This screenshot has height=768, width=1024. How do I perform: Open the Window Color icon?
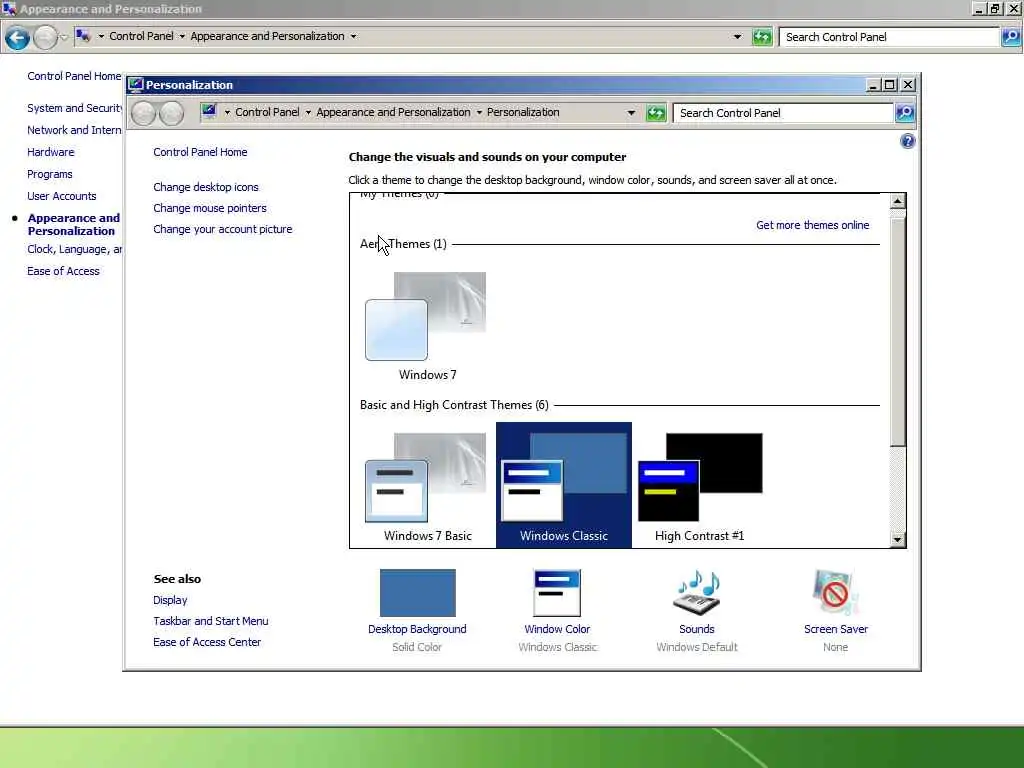[556, 592]
